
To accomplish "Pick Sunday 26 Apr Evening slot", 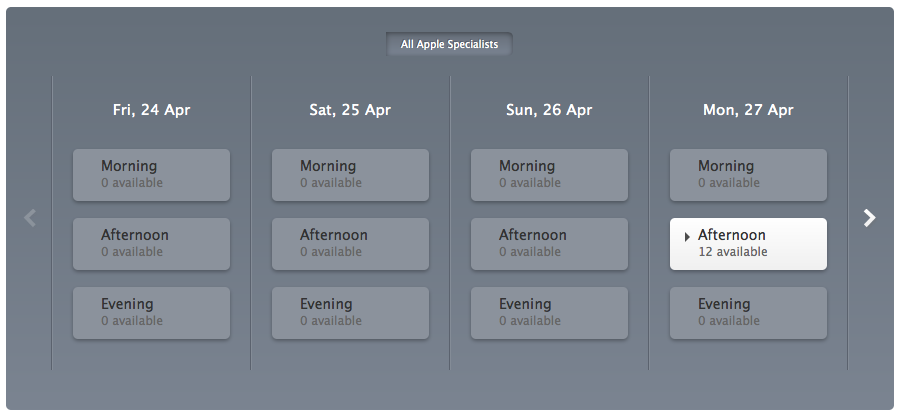I will pos(549,313).
